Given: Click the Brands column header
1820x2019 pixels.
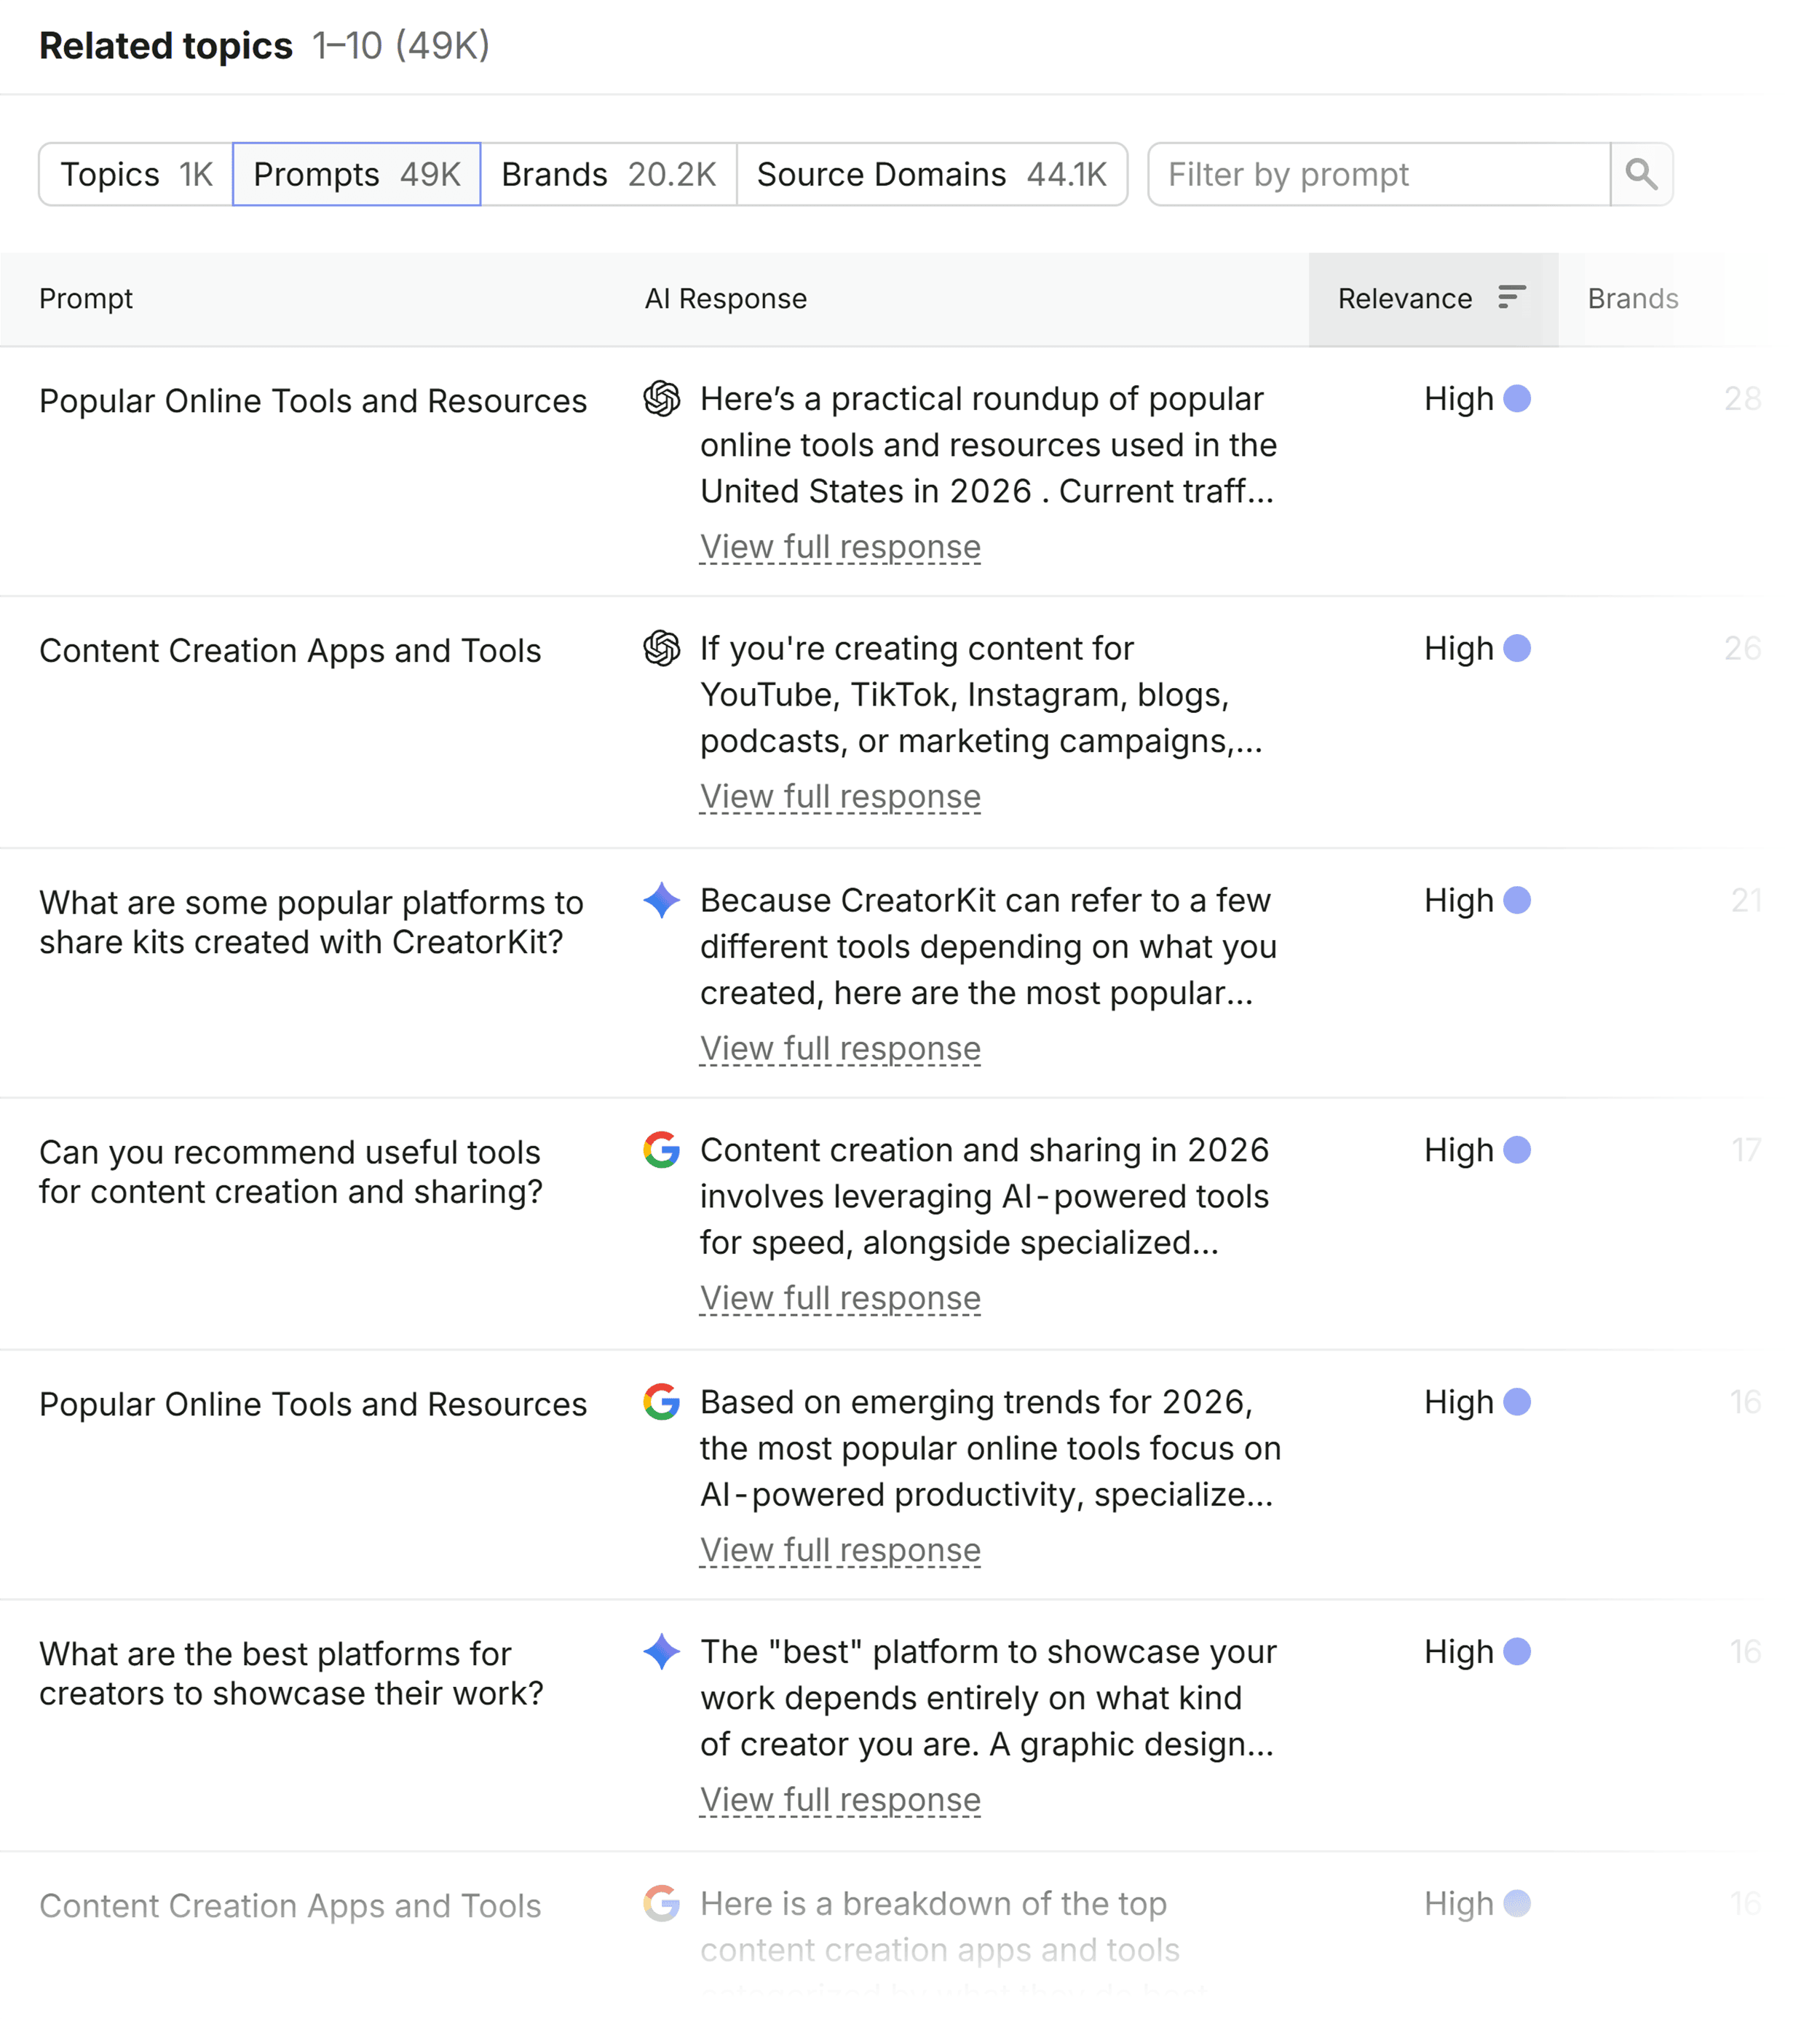Looking at the screenshot, I should (x=1633, y=299).
